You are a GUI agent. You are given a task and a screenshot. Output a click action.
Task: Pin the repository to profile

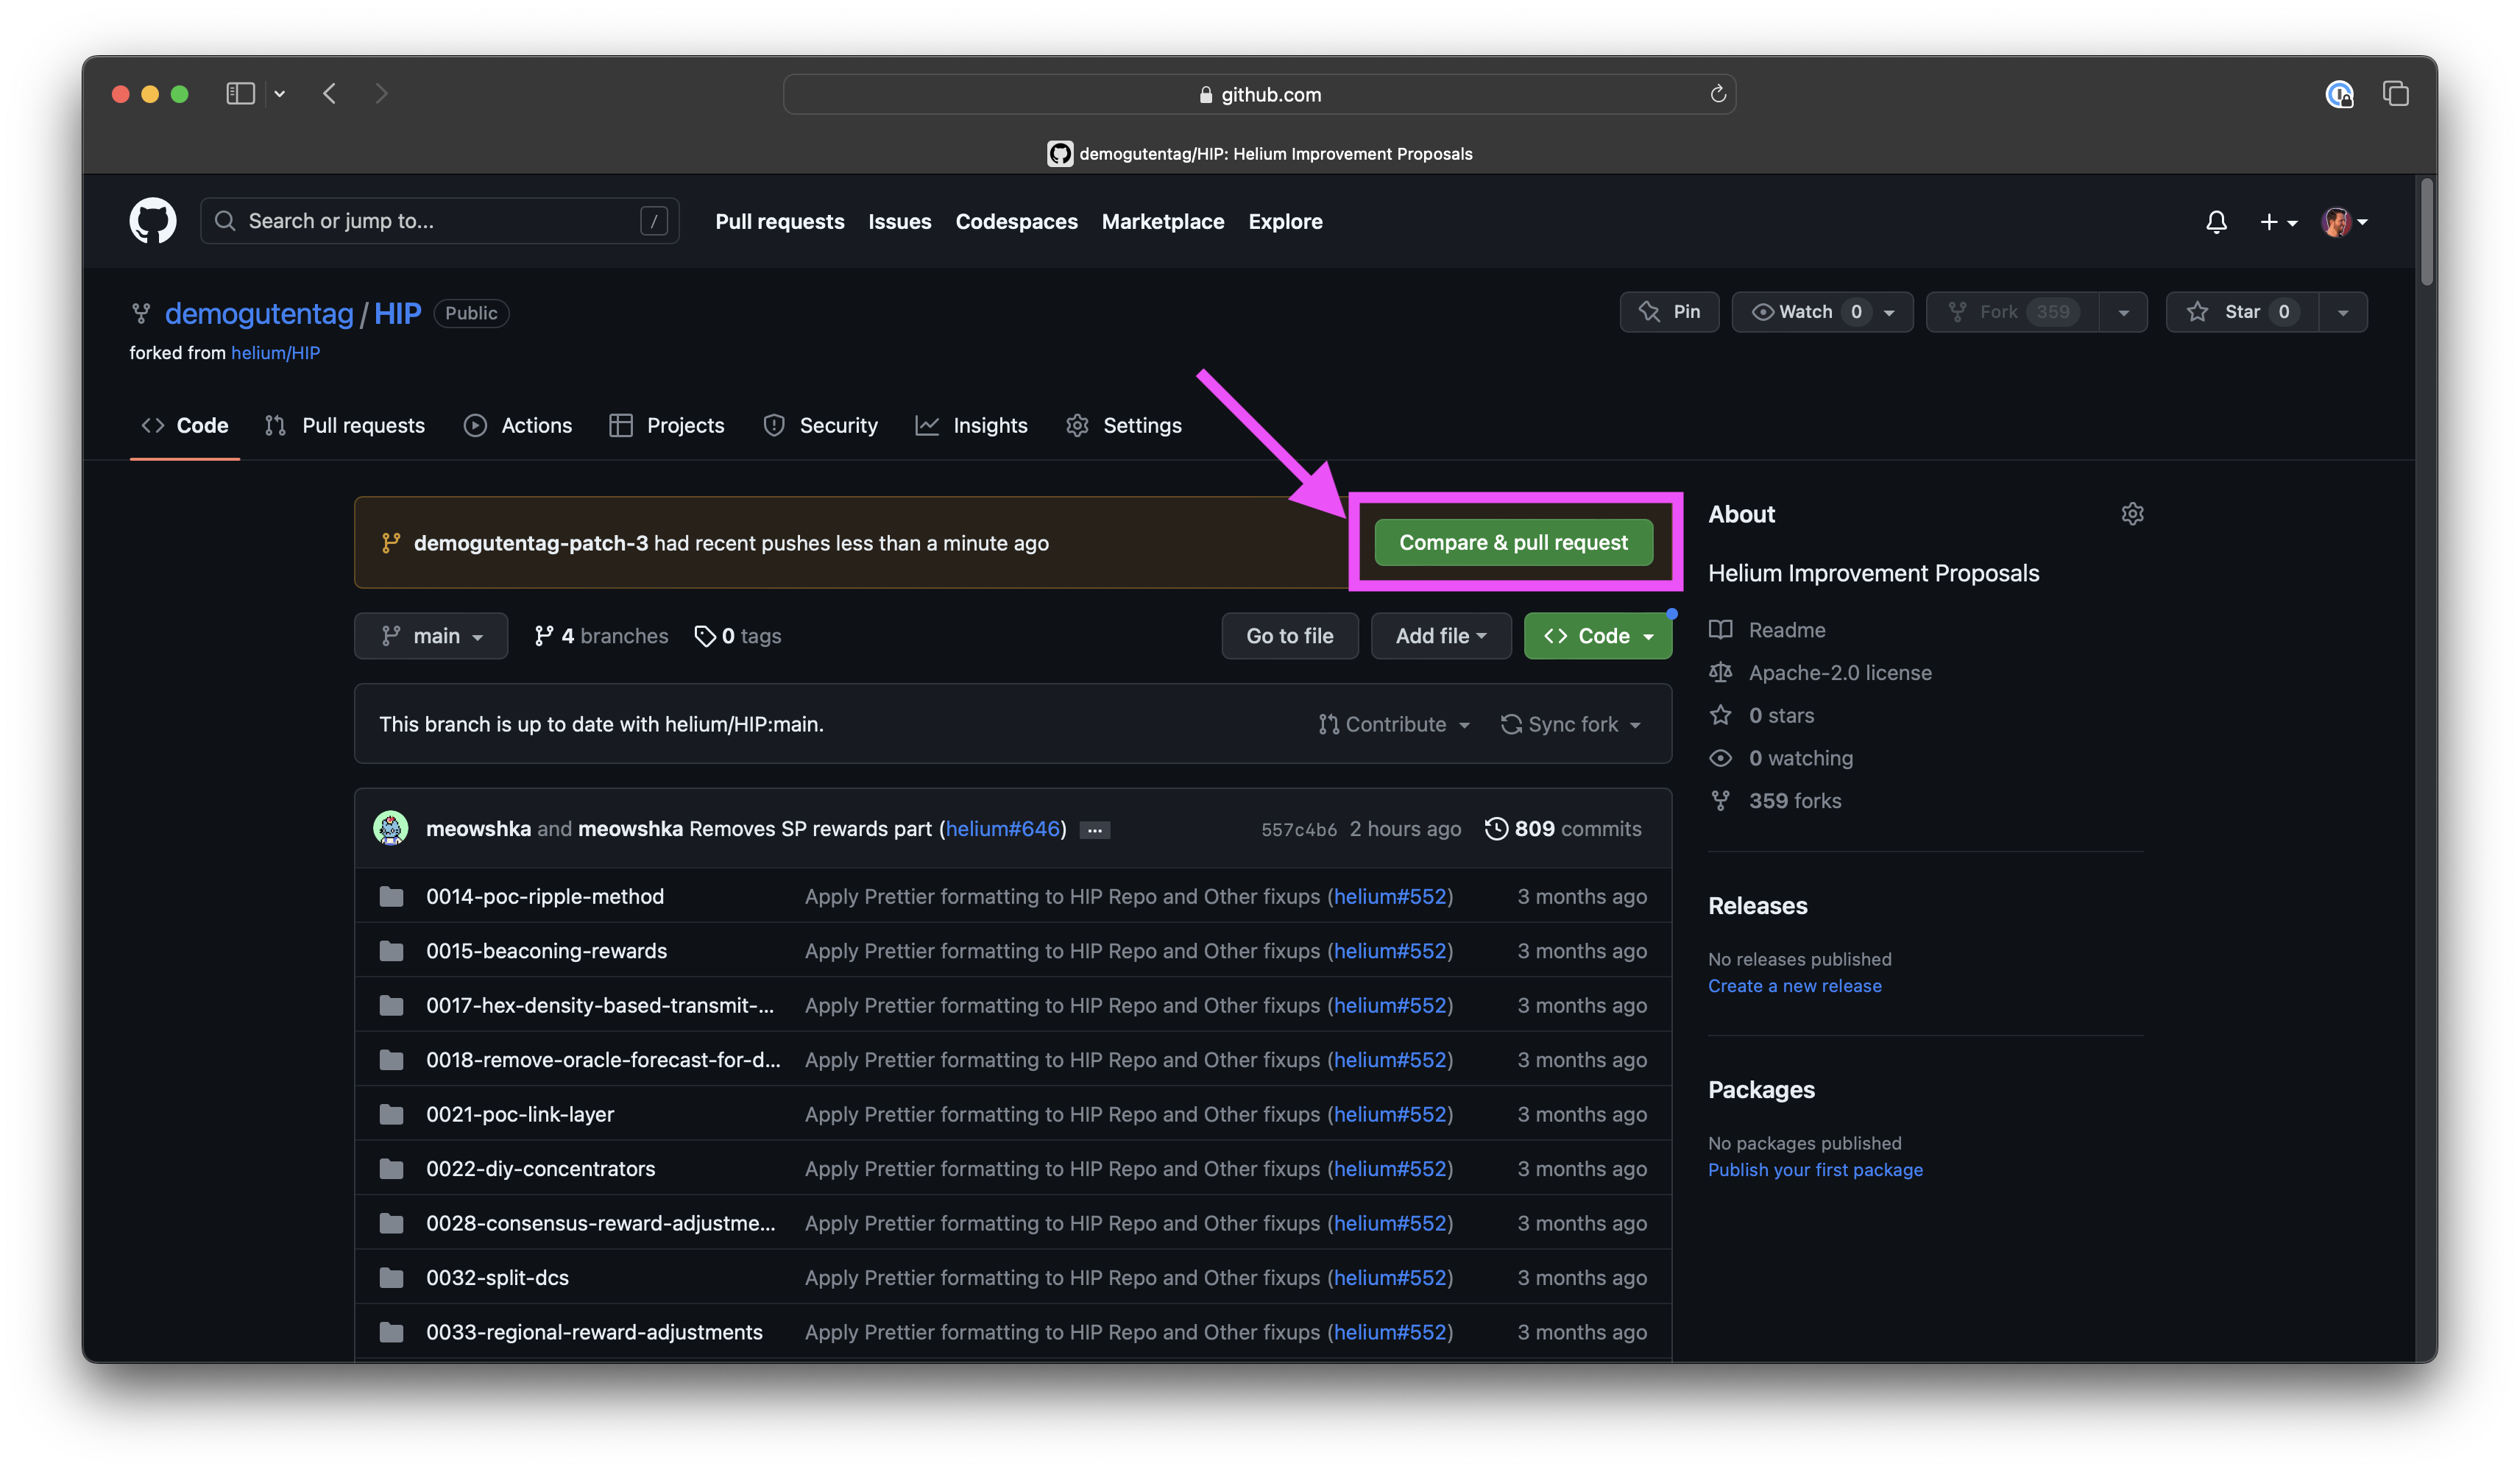pyautogui.click(x=1669, y=312)
